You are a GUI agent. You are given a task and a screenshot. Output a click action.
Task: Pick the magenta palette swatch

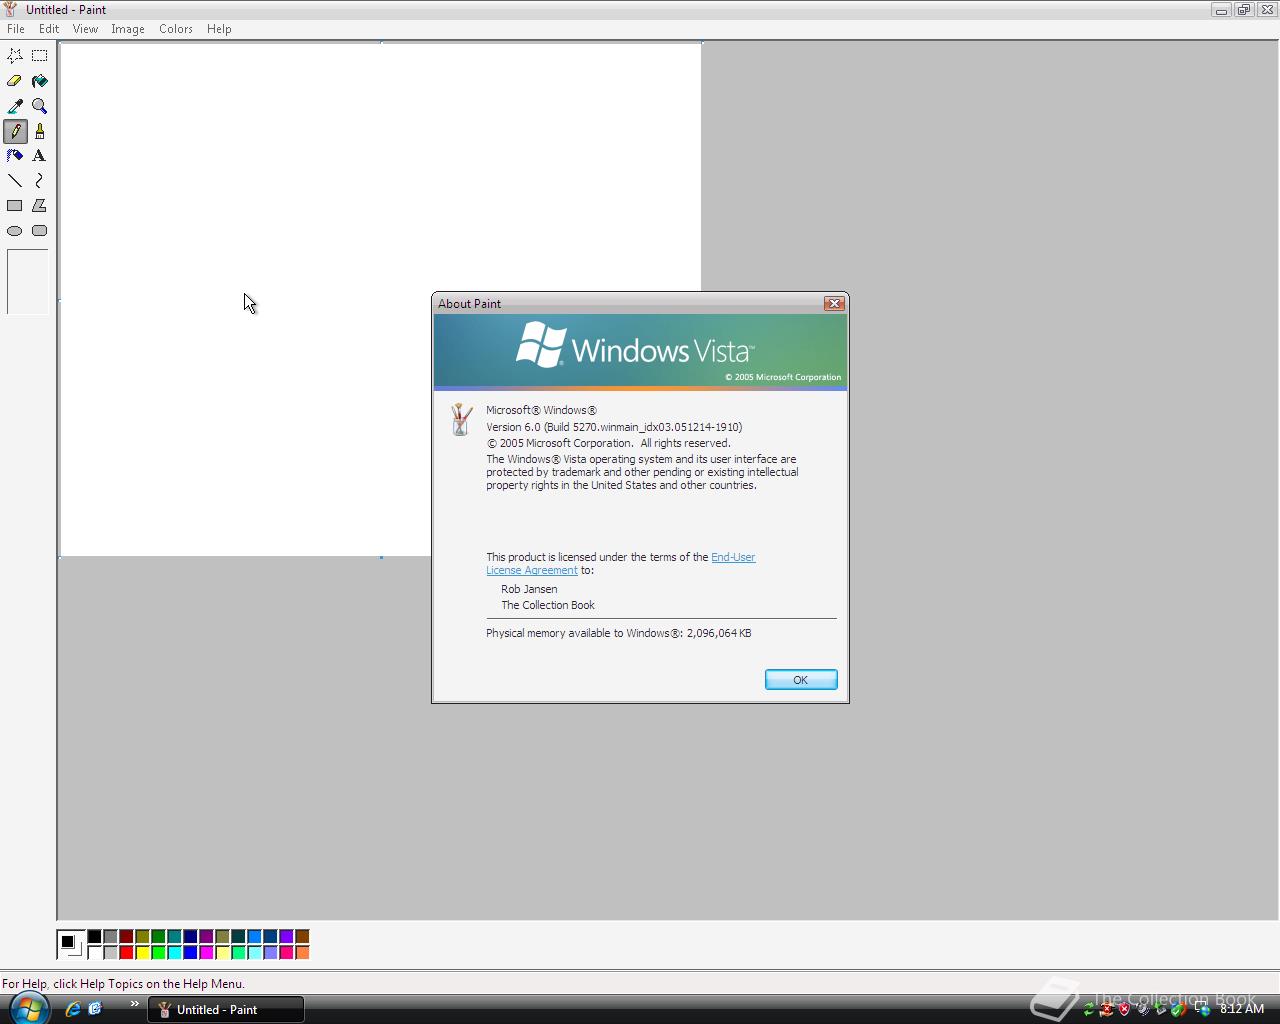206,953
